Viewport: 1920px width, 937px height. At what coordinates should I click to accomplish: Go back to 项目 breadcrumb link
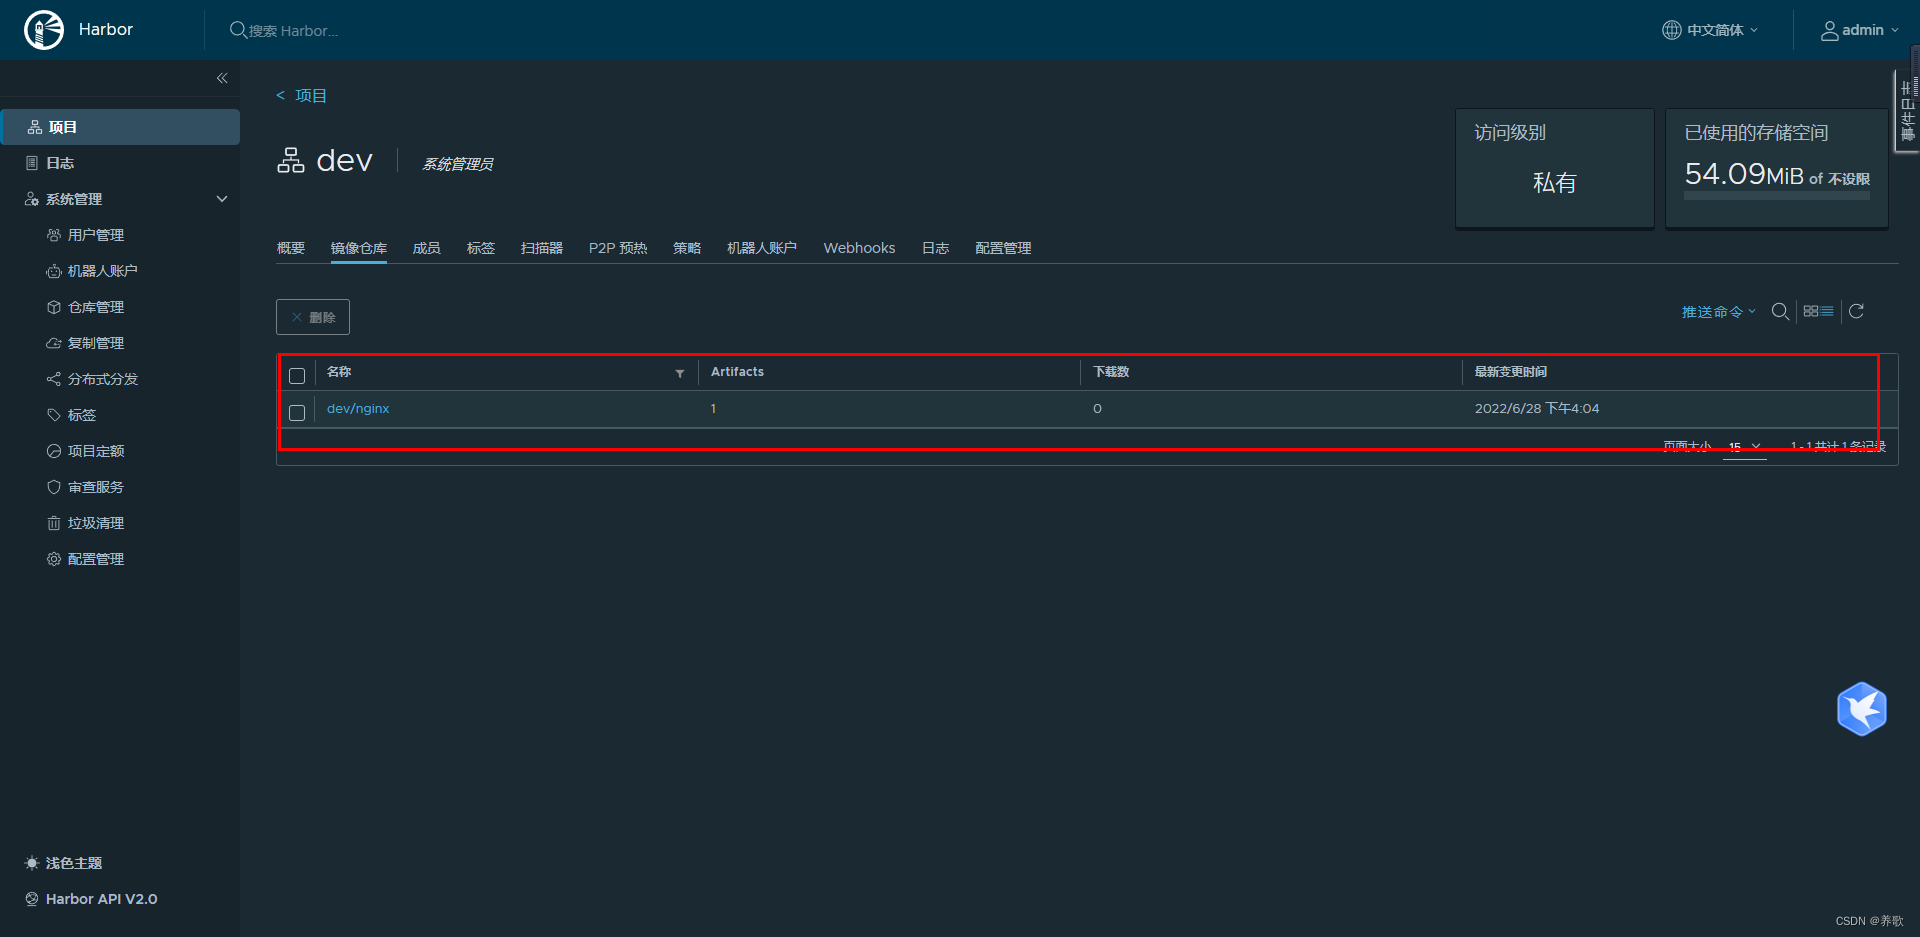coord(311,96)
